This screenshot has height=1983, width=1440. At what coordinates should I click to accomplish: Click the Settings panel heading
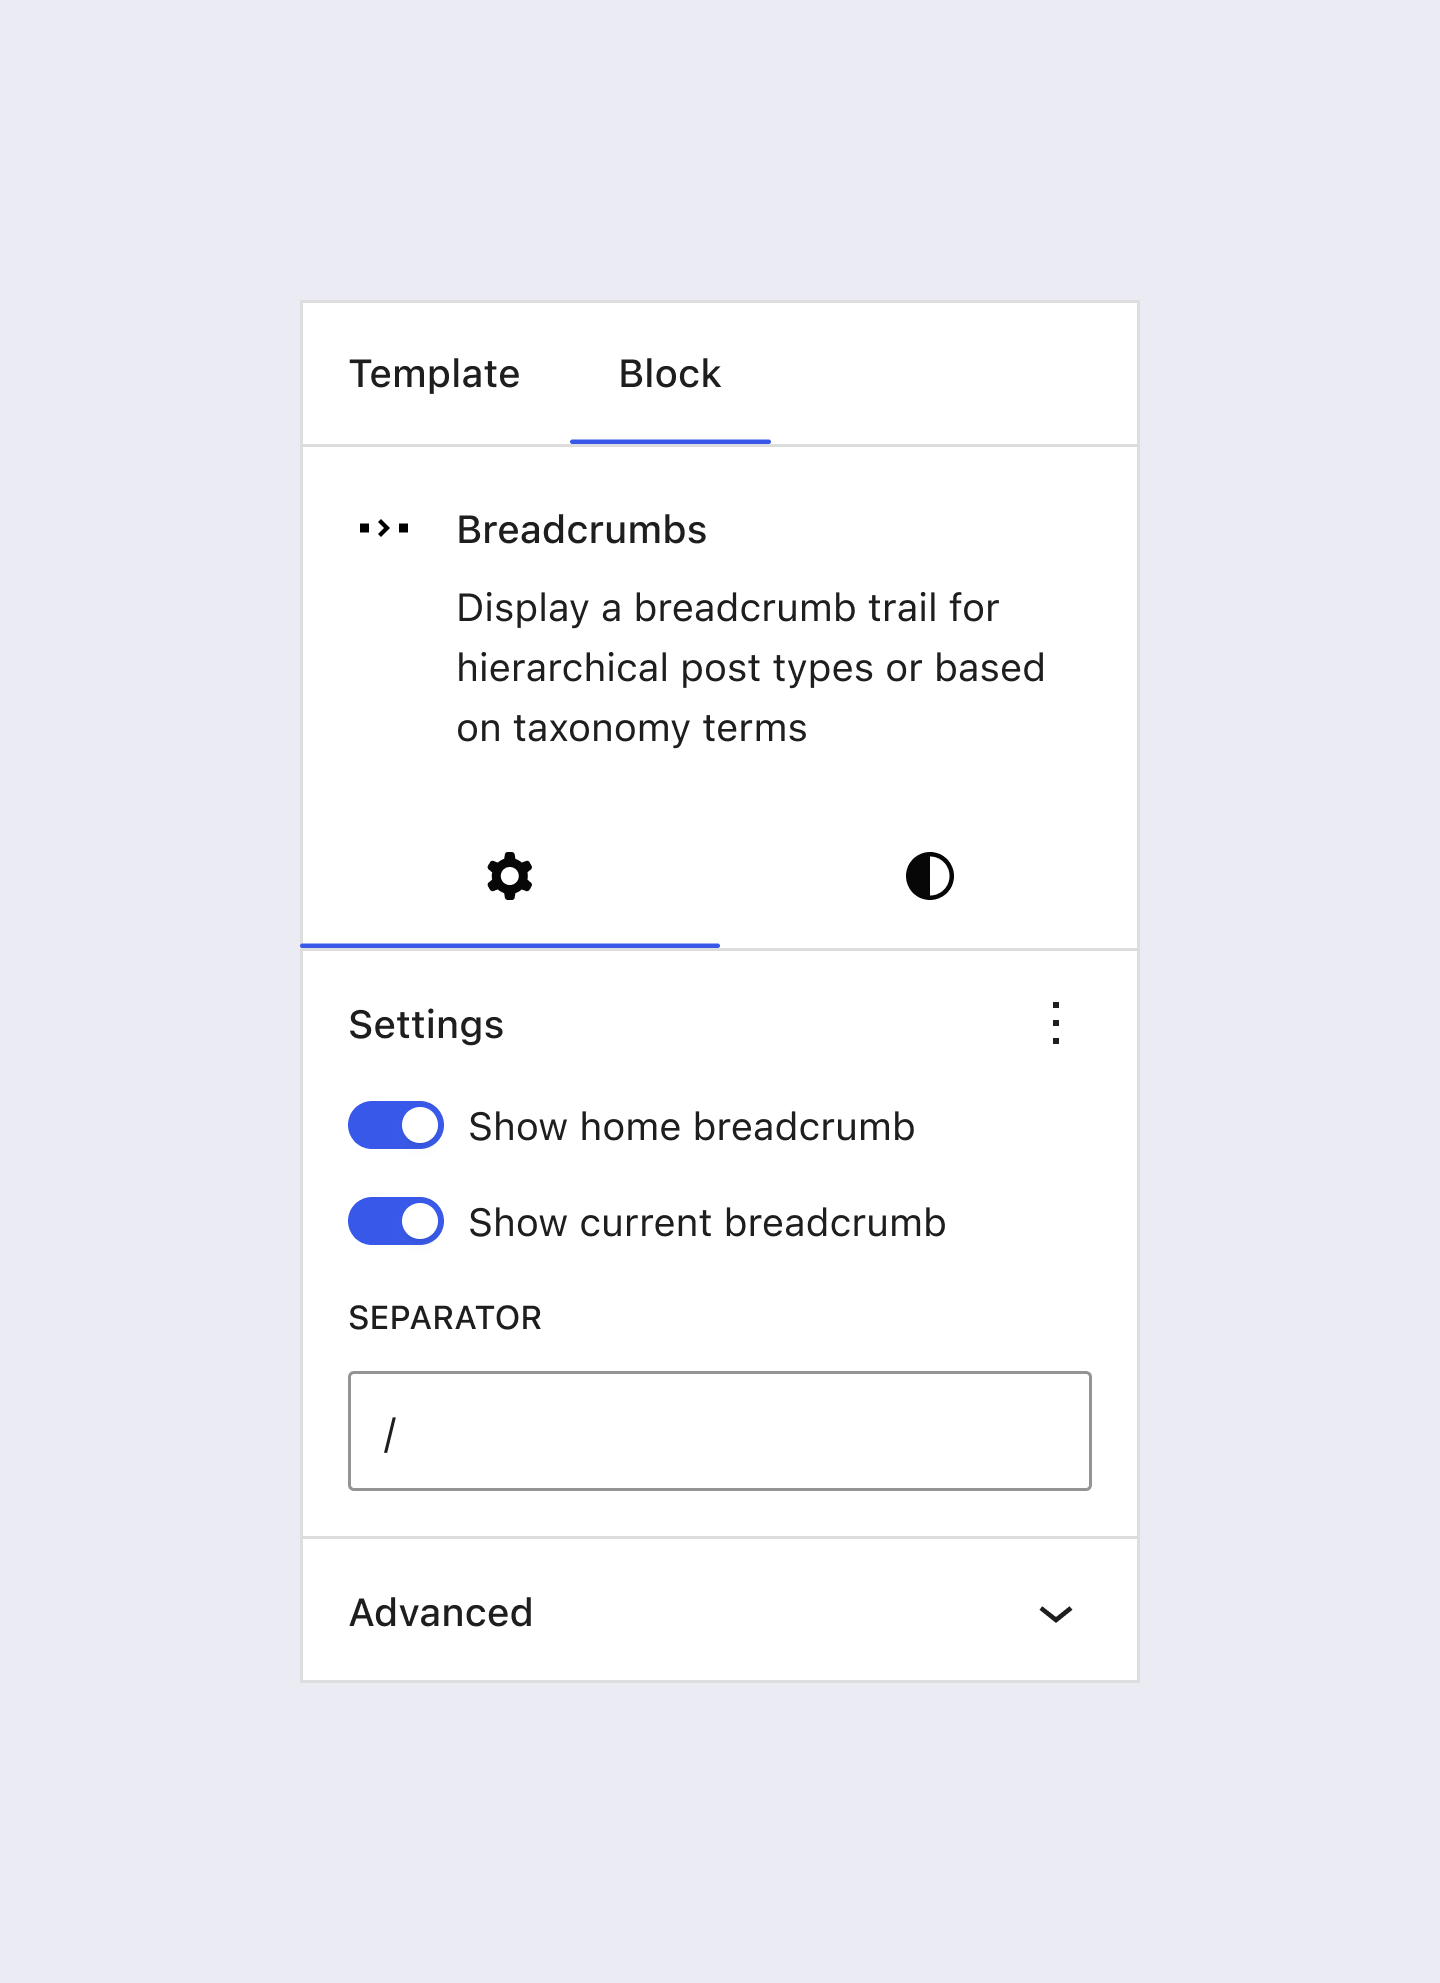pyautogui.click(x=426, y=1025)
